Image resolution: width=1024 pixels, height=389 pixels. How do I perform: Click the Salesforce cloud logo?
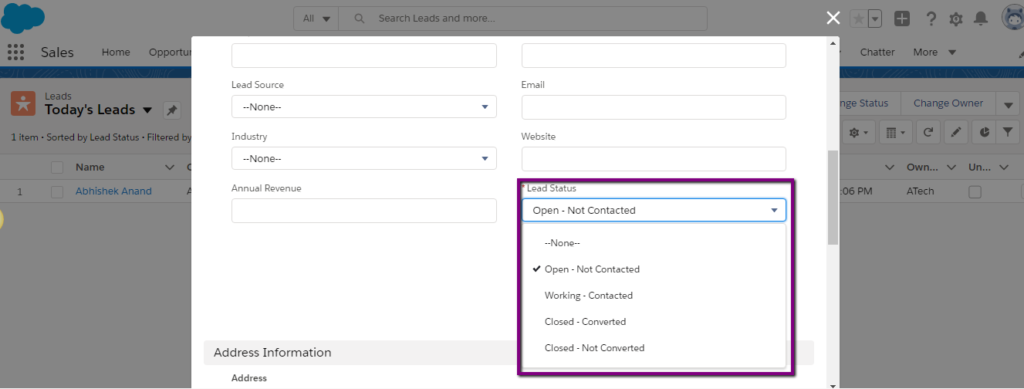pyautogui.click(x=23, y=18)
